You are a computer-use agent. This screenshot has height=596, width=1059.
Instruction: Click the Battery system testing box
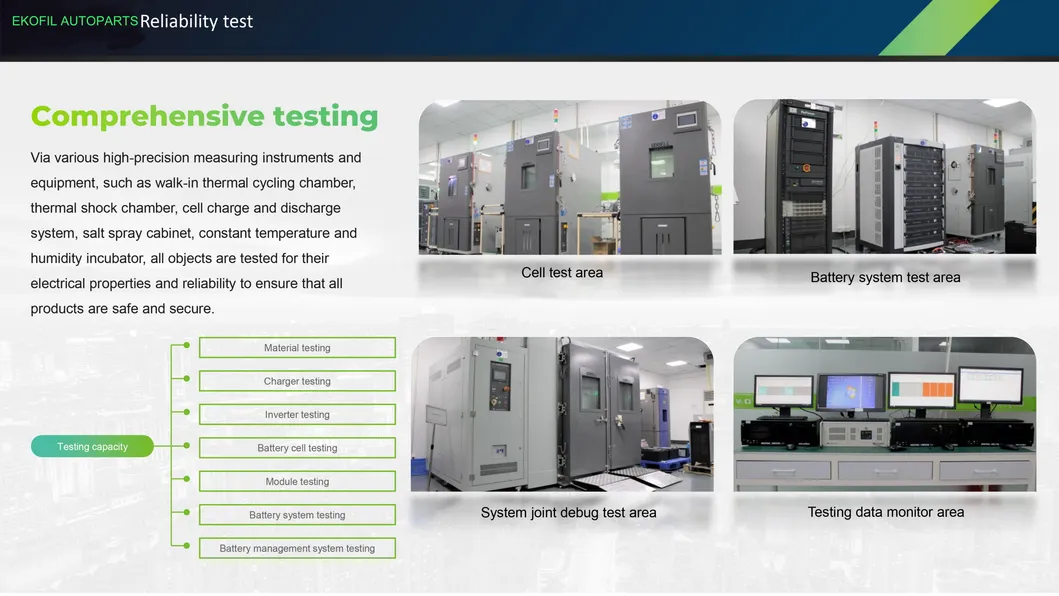click(x=297, y=515)
